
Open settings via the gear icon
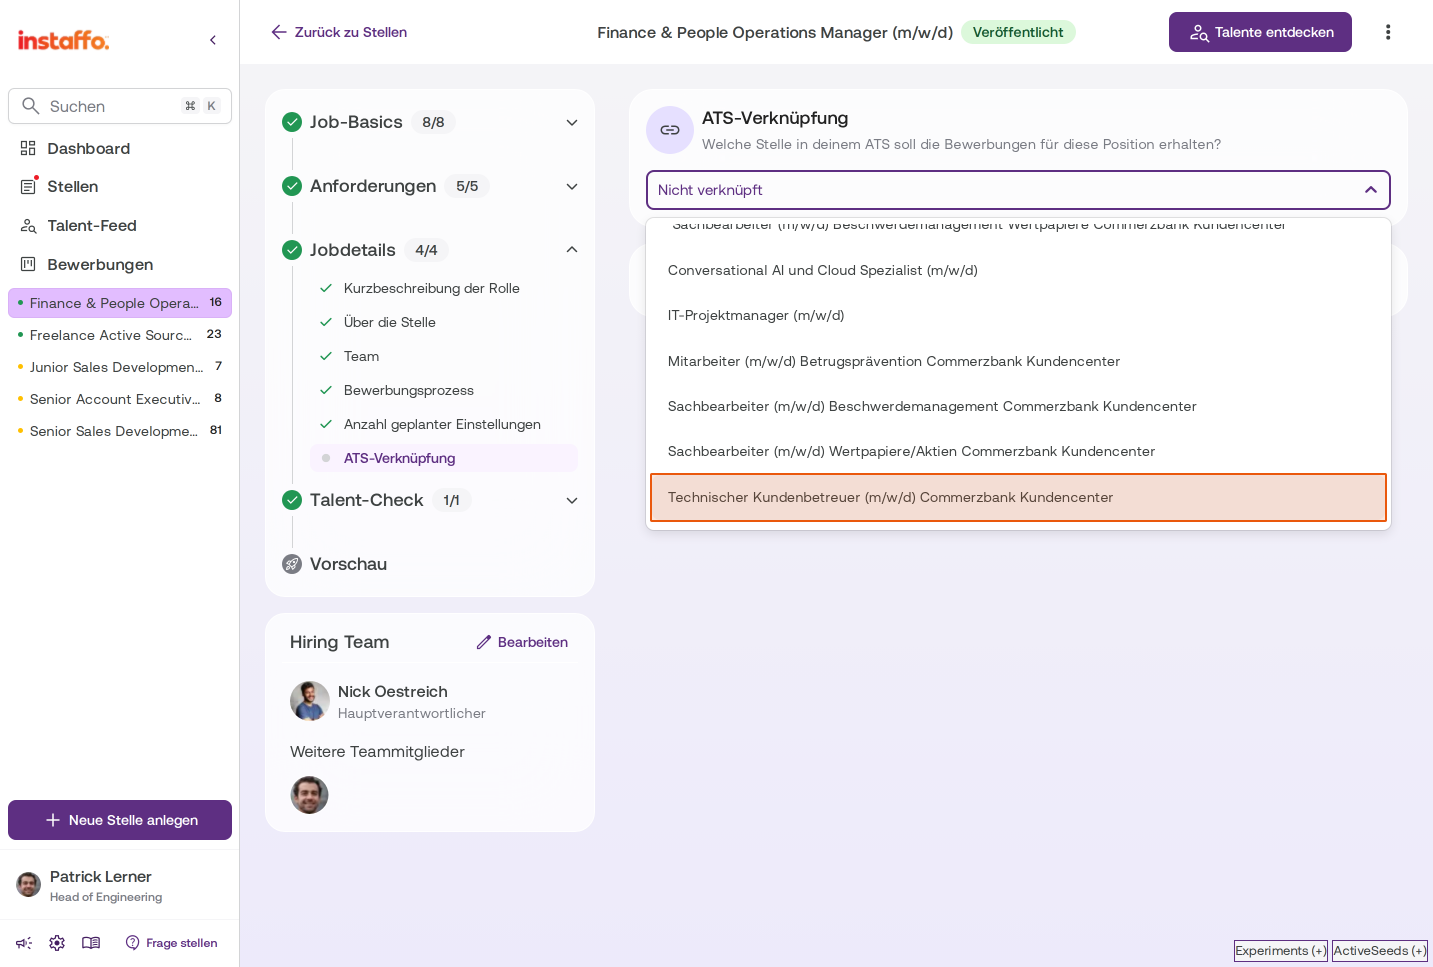coord(57,943)
